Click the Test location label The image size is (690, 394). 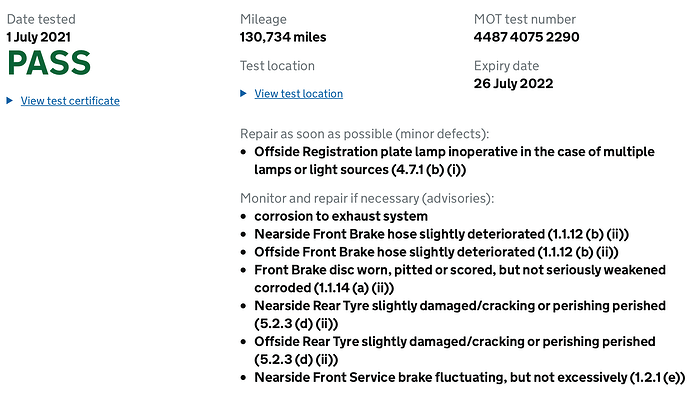tap(277, 66)
